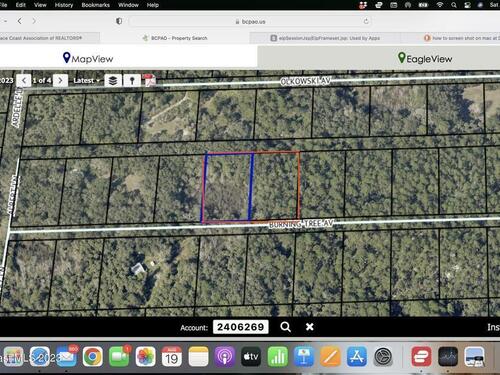
Task: Click the bcpao.us address bar
Action: 250,21
